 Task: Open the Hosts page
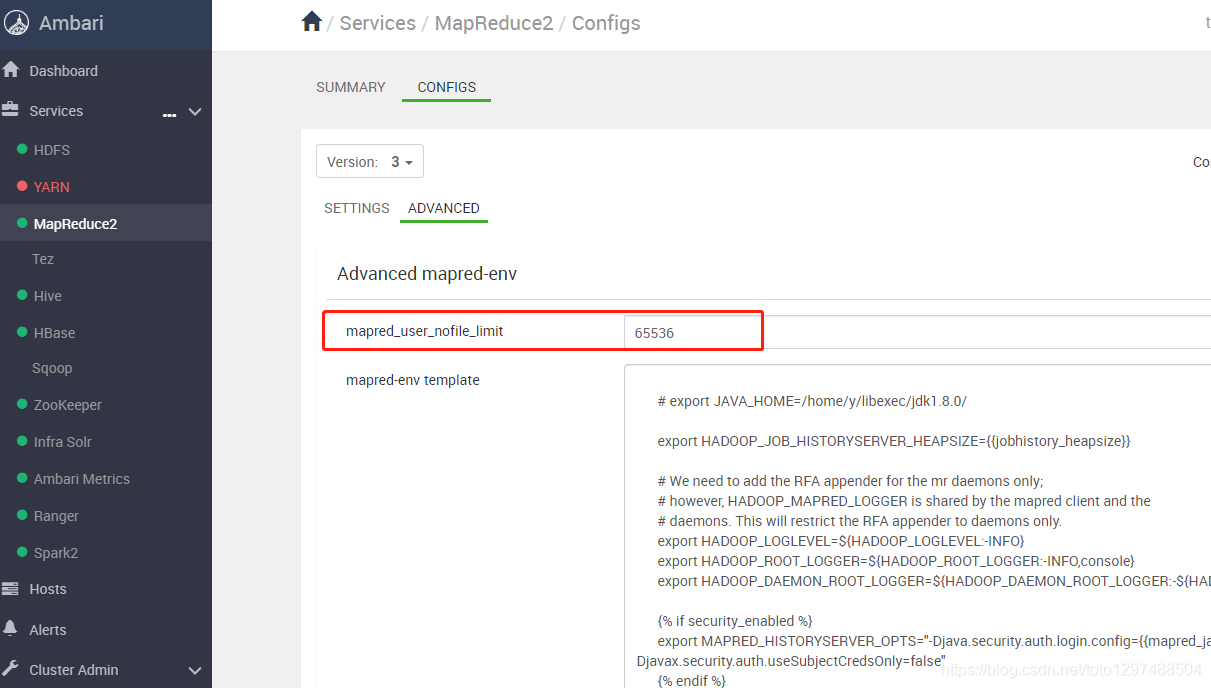pyautogui.click(x=48, y=589)
